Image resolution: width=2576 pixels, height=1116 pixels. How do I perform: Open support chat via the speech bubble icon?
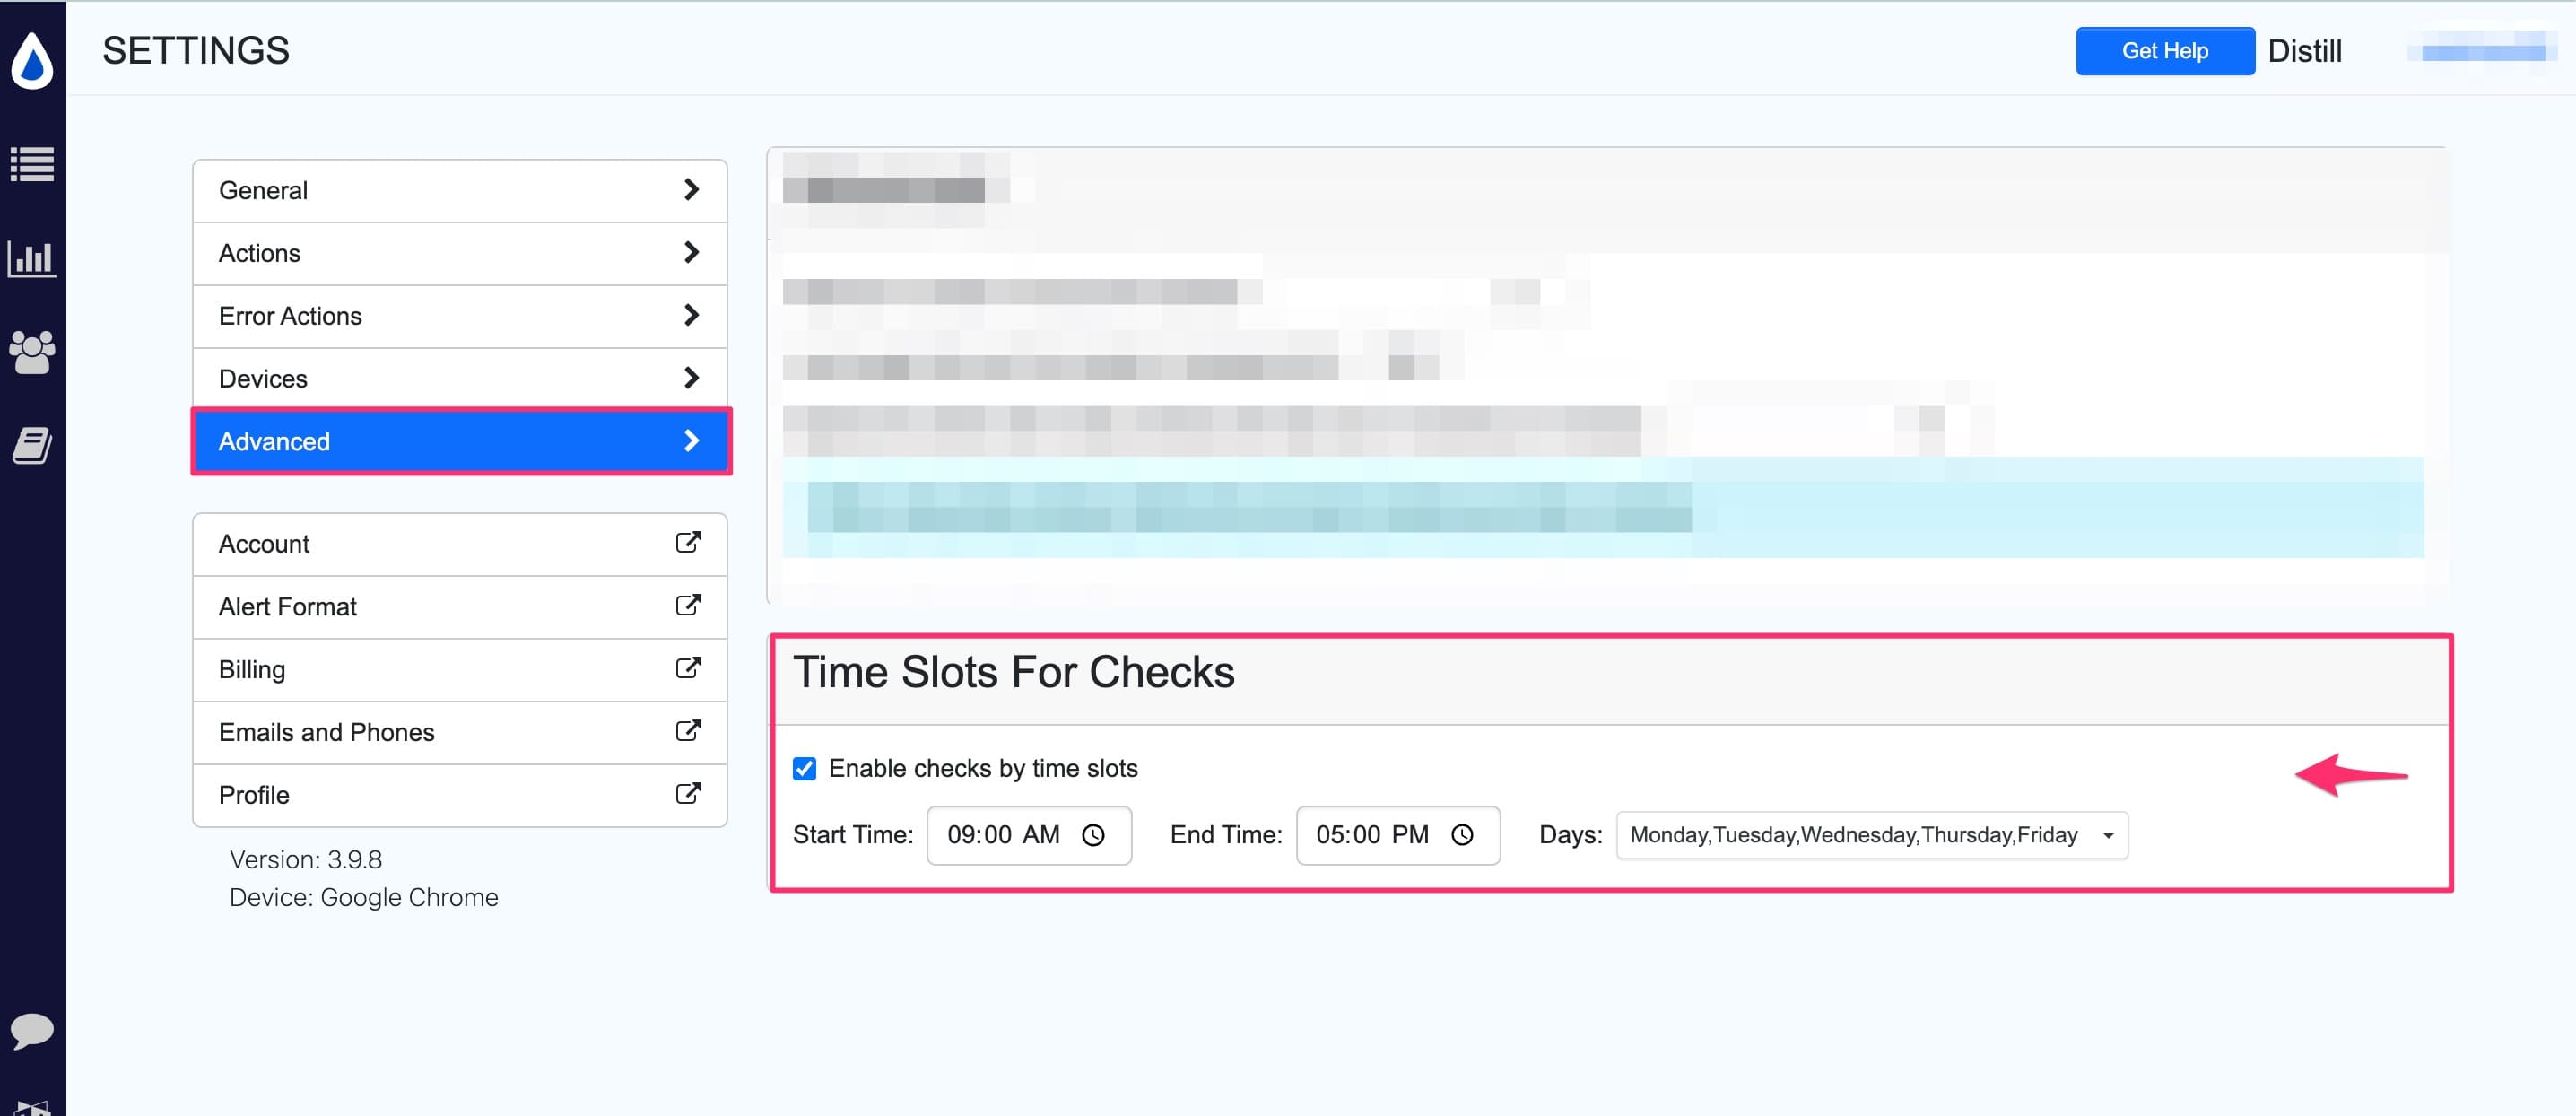pos(32,1032)
